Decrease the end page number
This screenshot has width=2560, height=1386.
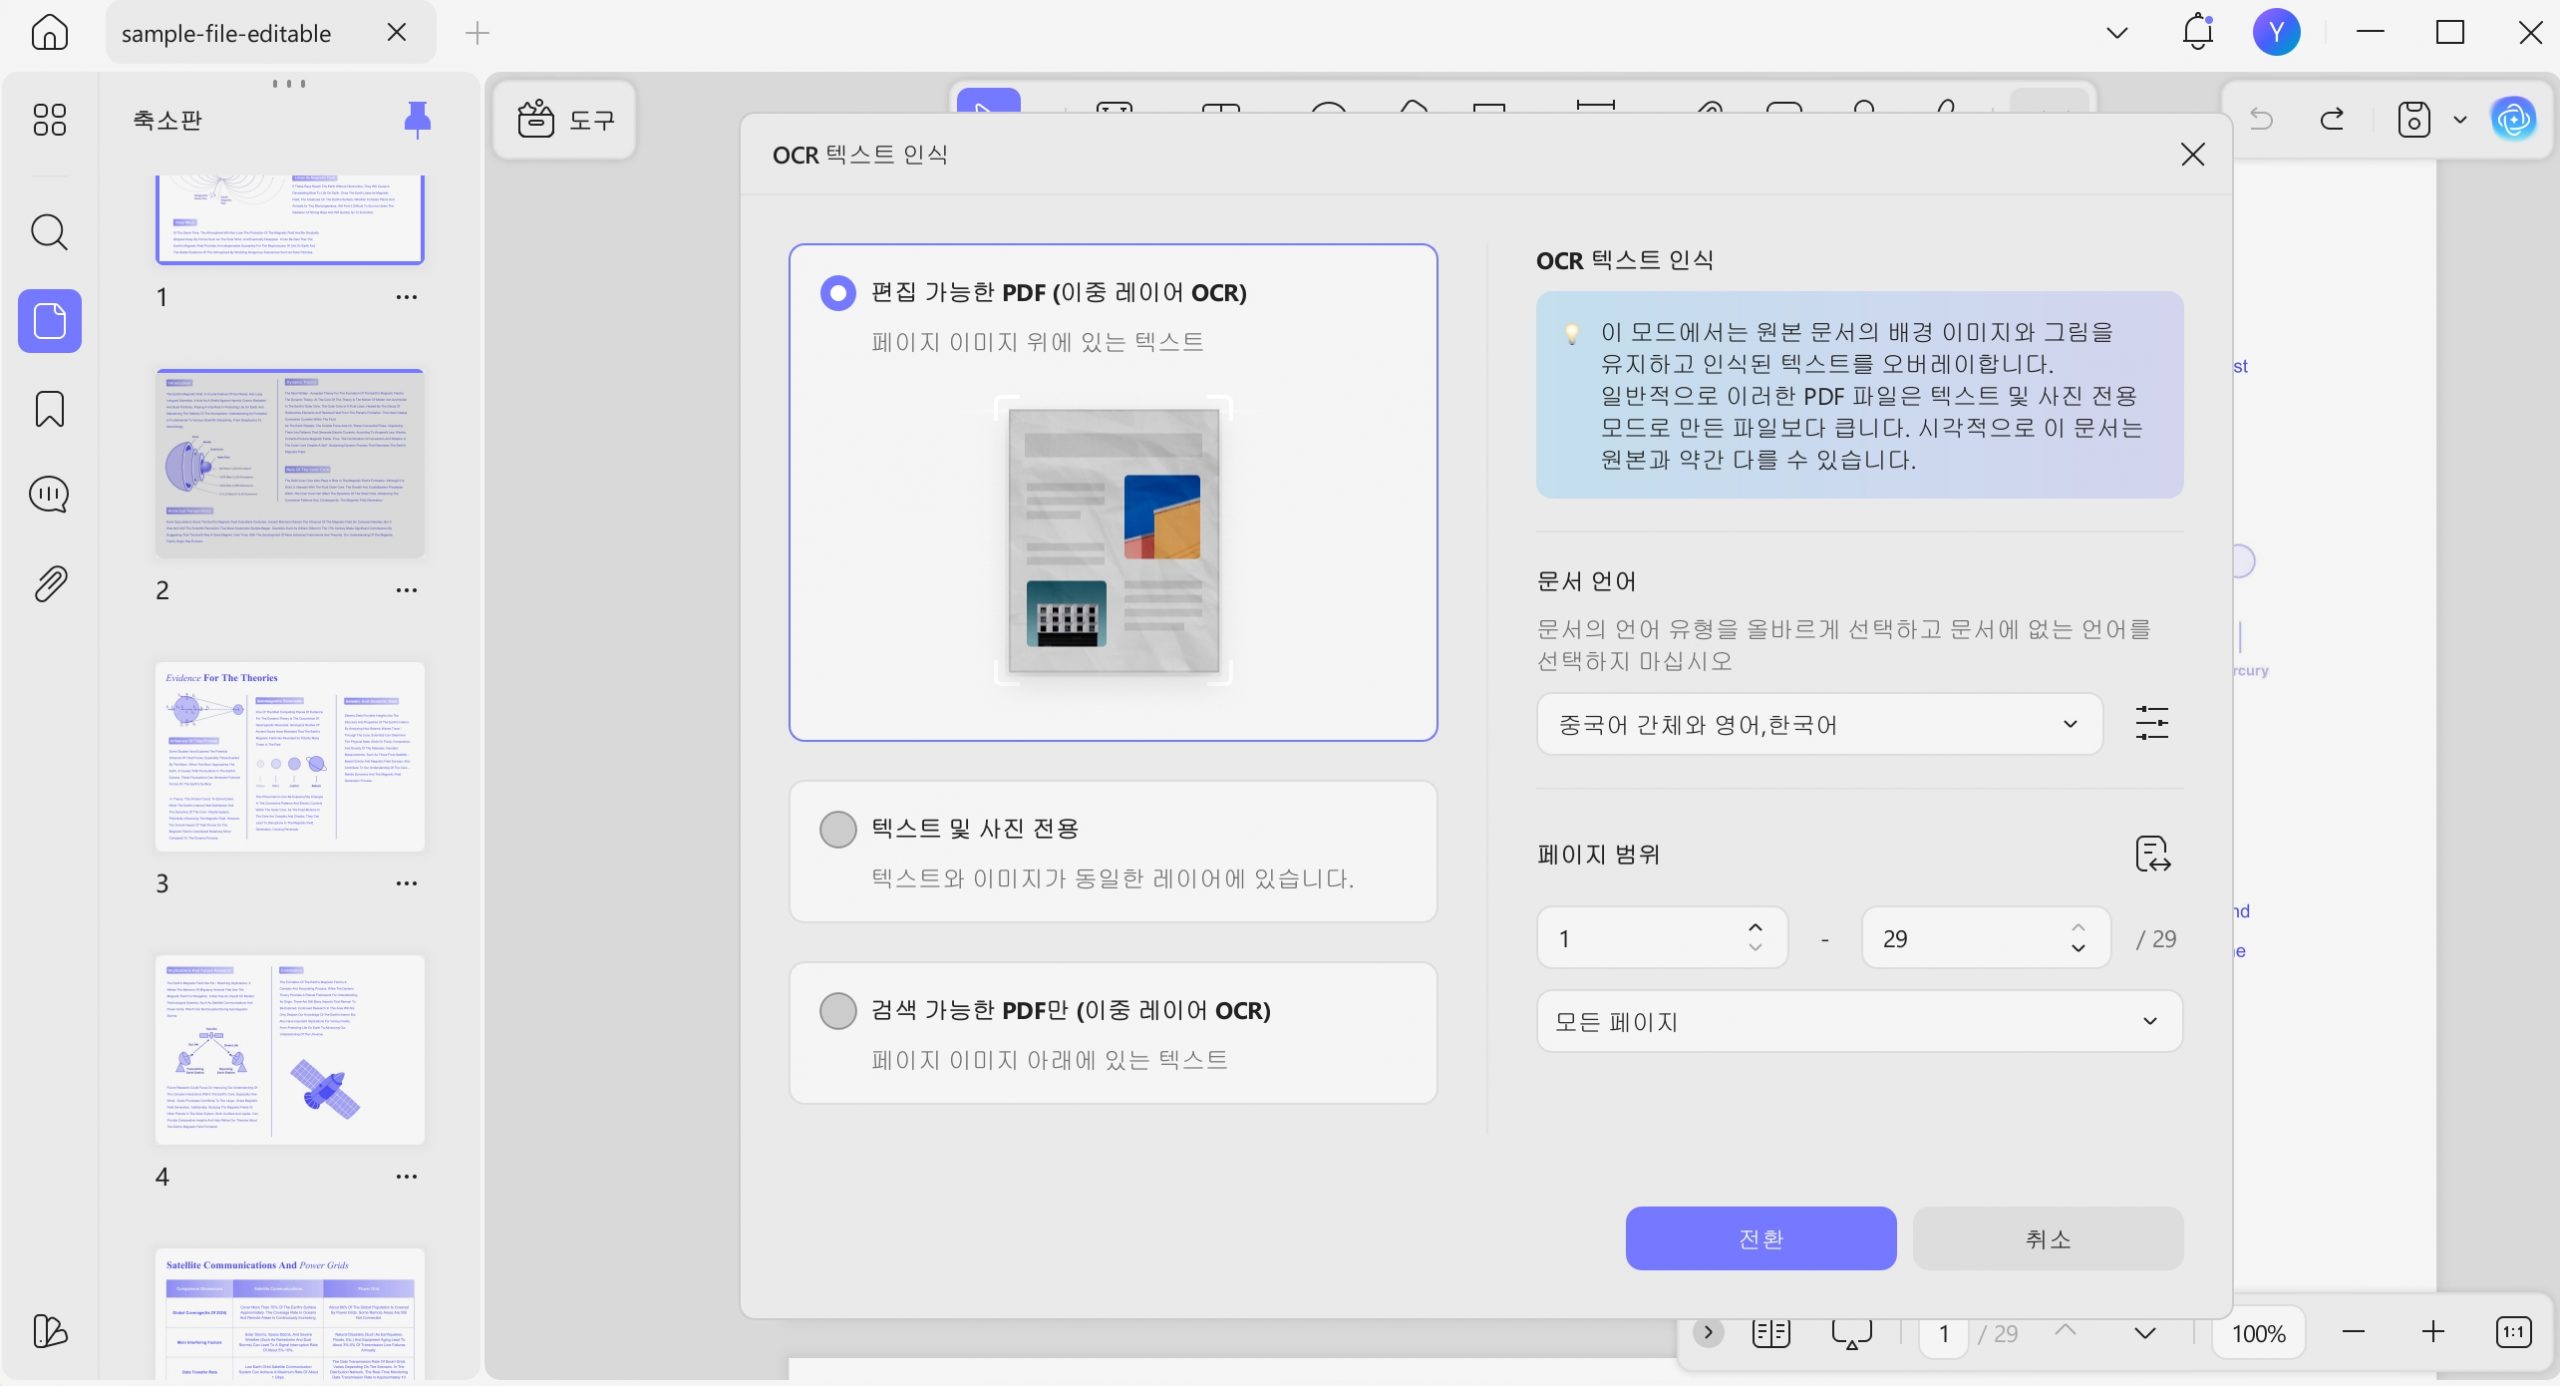pyautogui.click(x=2078, y=948)
